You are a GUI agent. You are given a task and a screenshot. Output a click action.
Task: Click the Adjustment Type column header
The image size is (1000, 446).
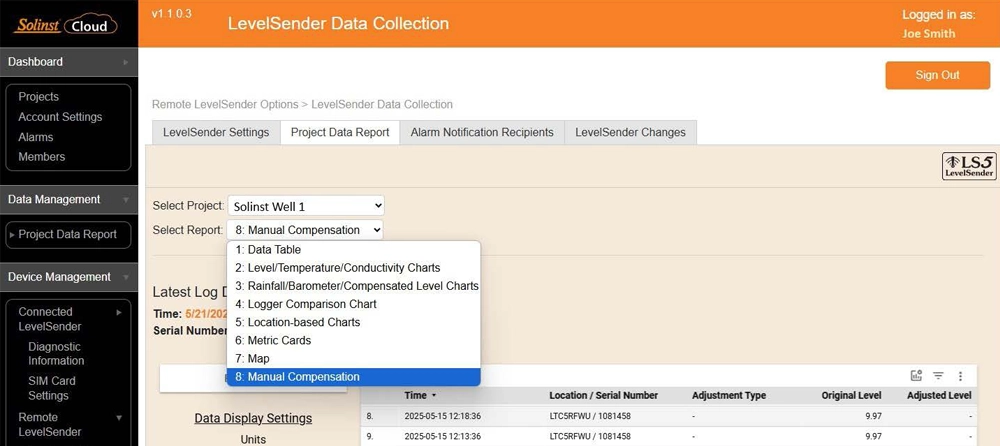pos(729,396)
